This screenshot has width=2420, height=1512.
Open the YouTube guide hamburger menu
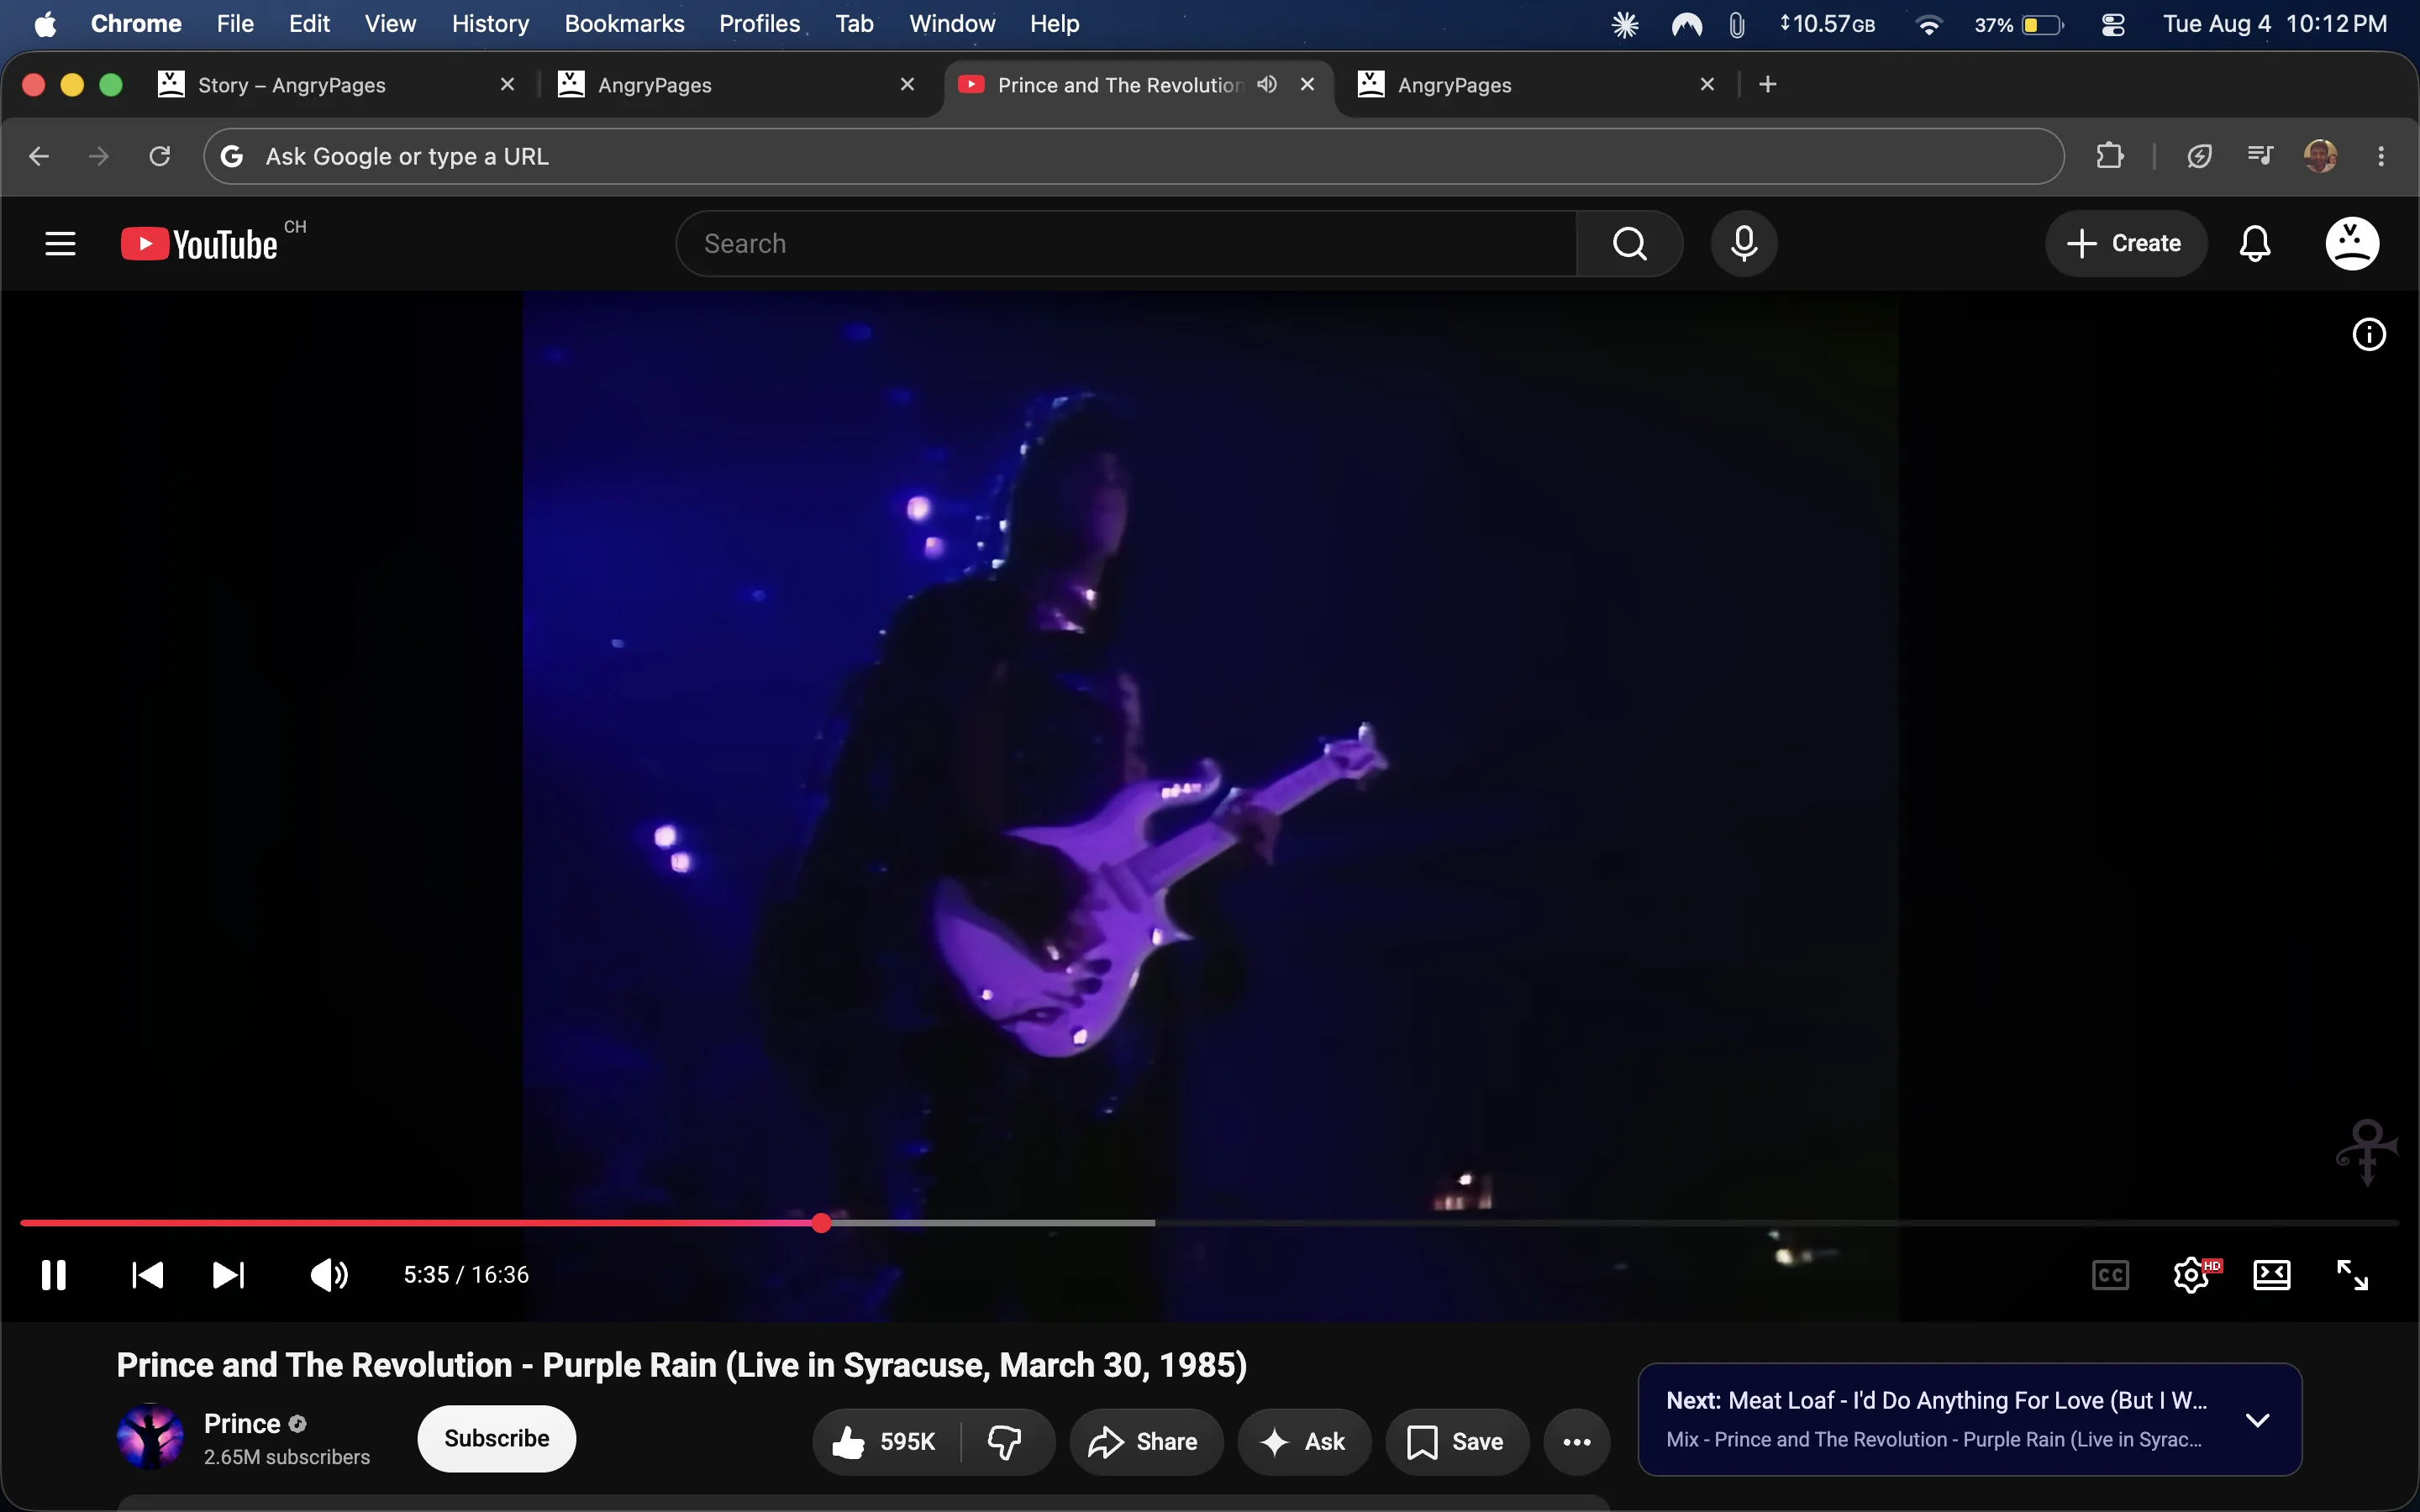click(60, 243)
